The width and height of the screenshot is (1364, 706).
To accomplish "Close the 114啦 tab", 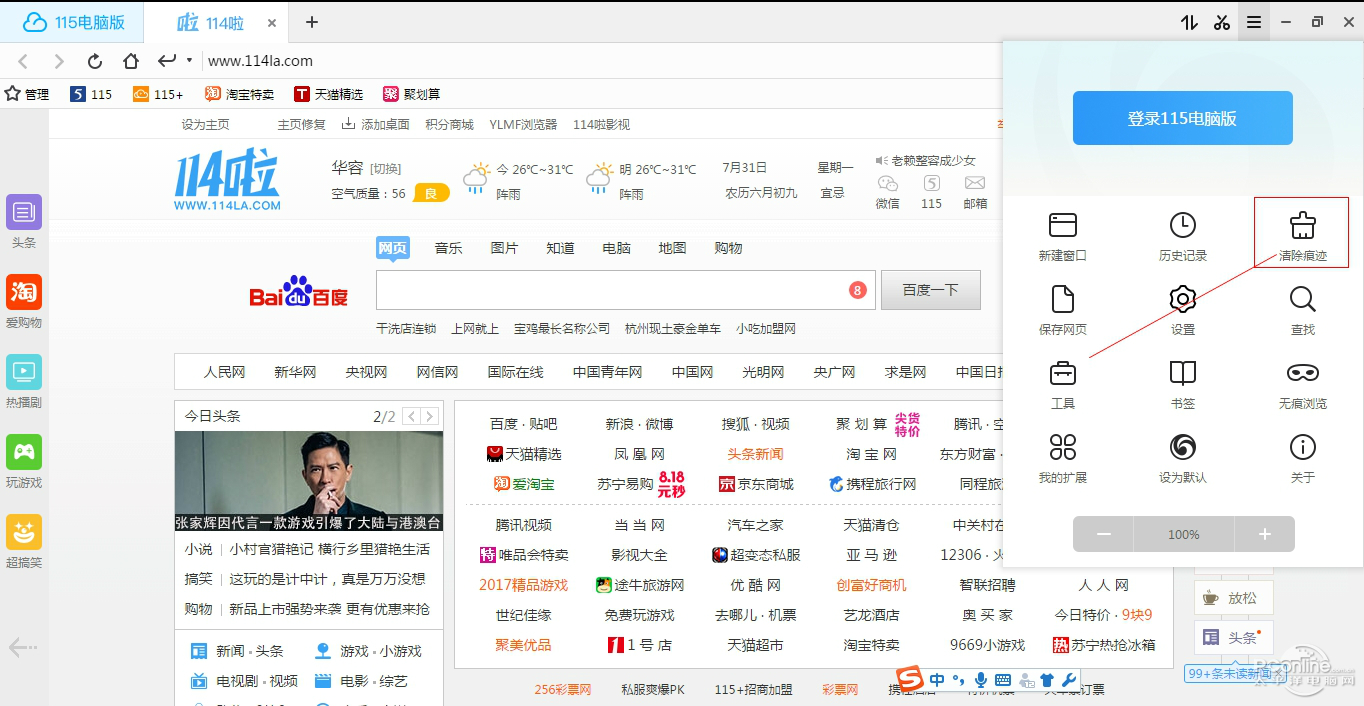I will [x=273, y=23].
